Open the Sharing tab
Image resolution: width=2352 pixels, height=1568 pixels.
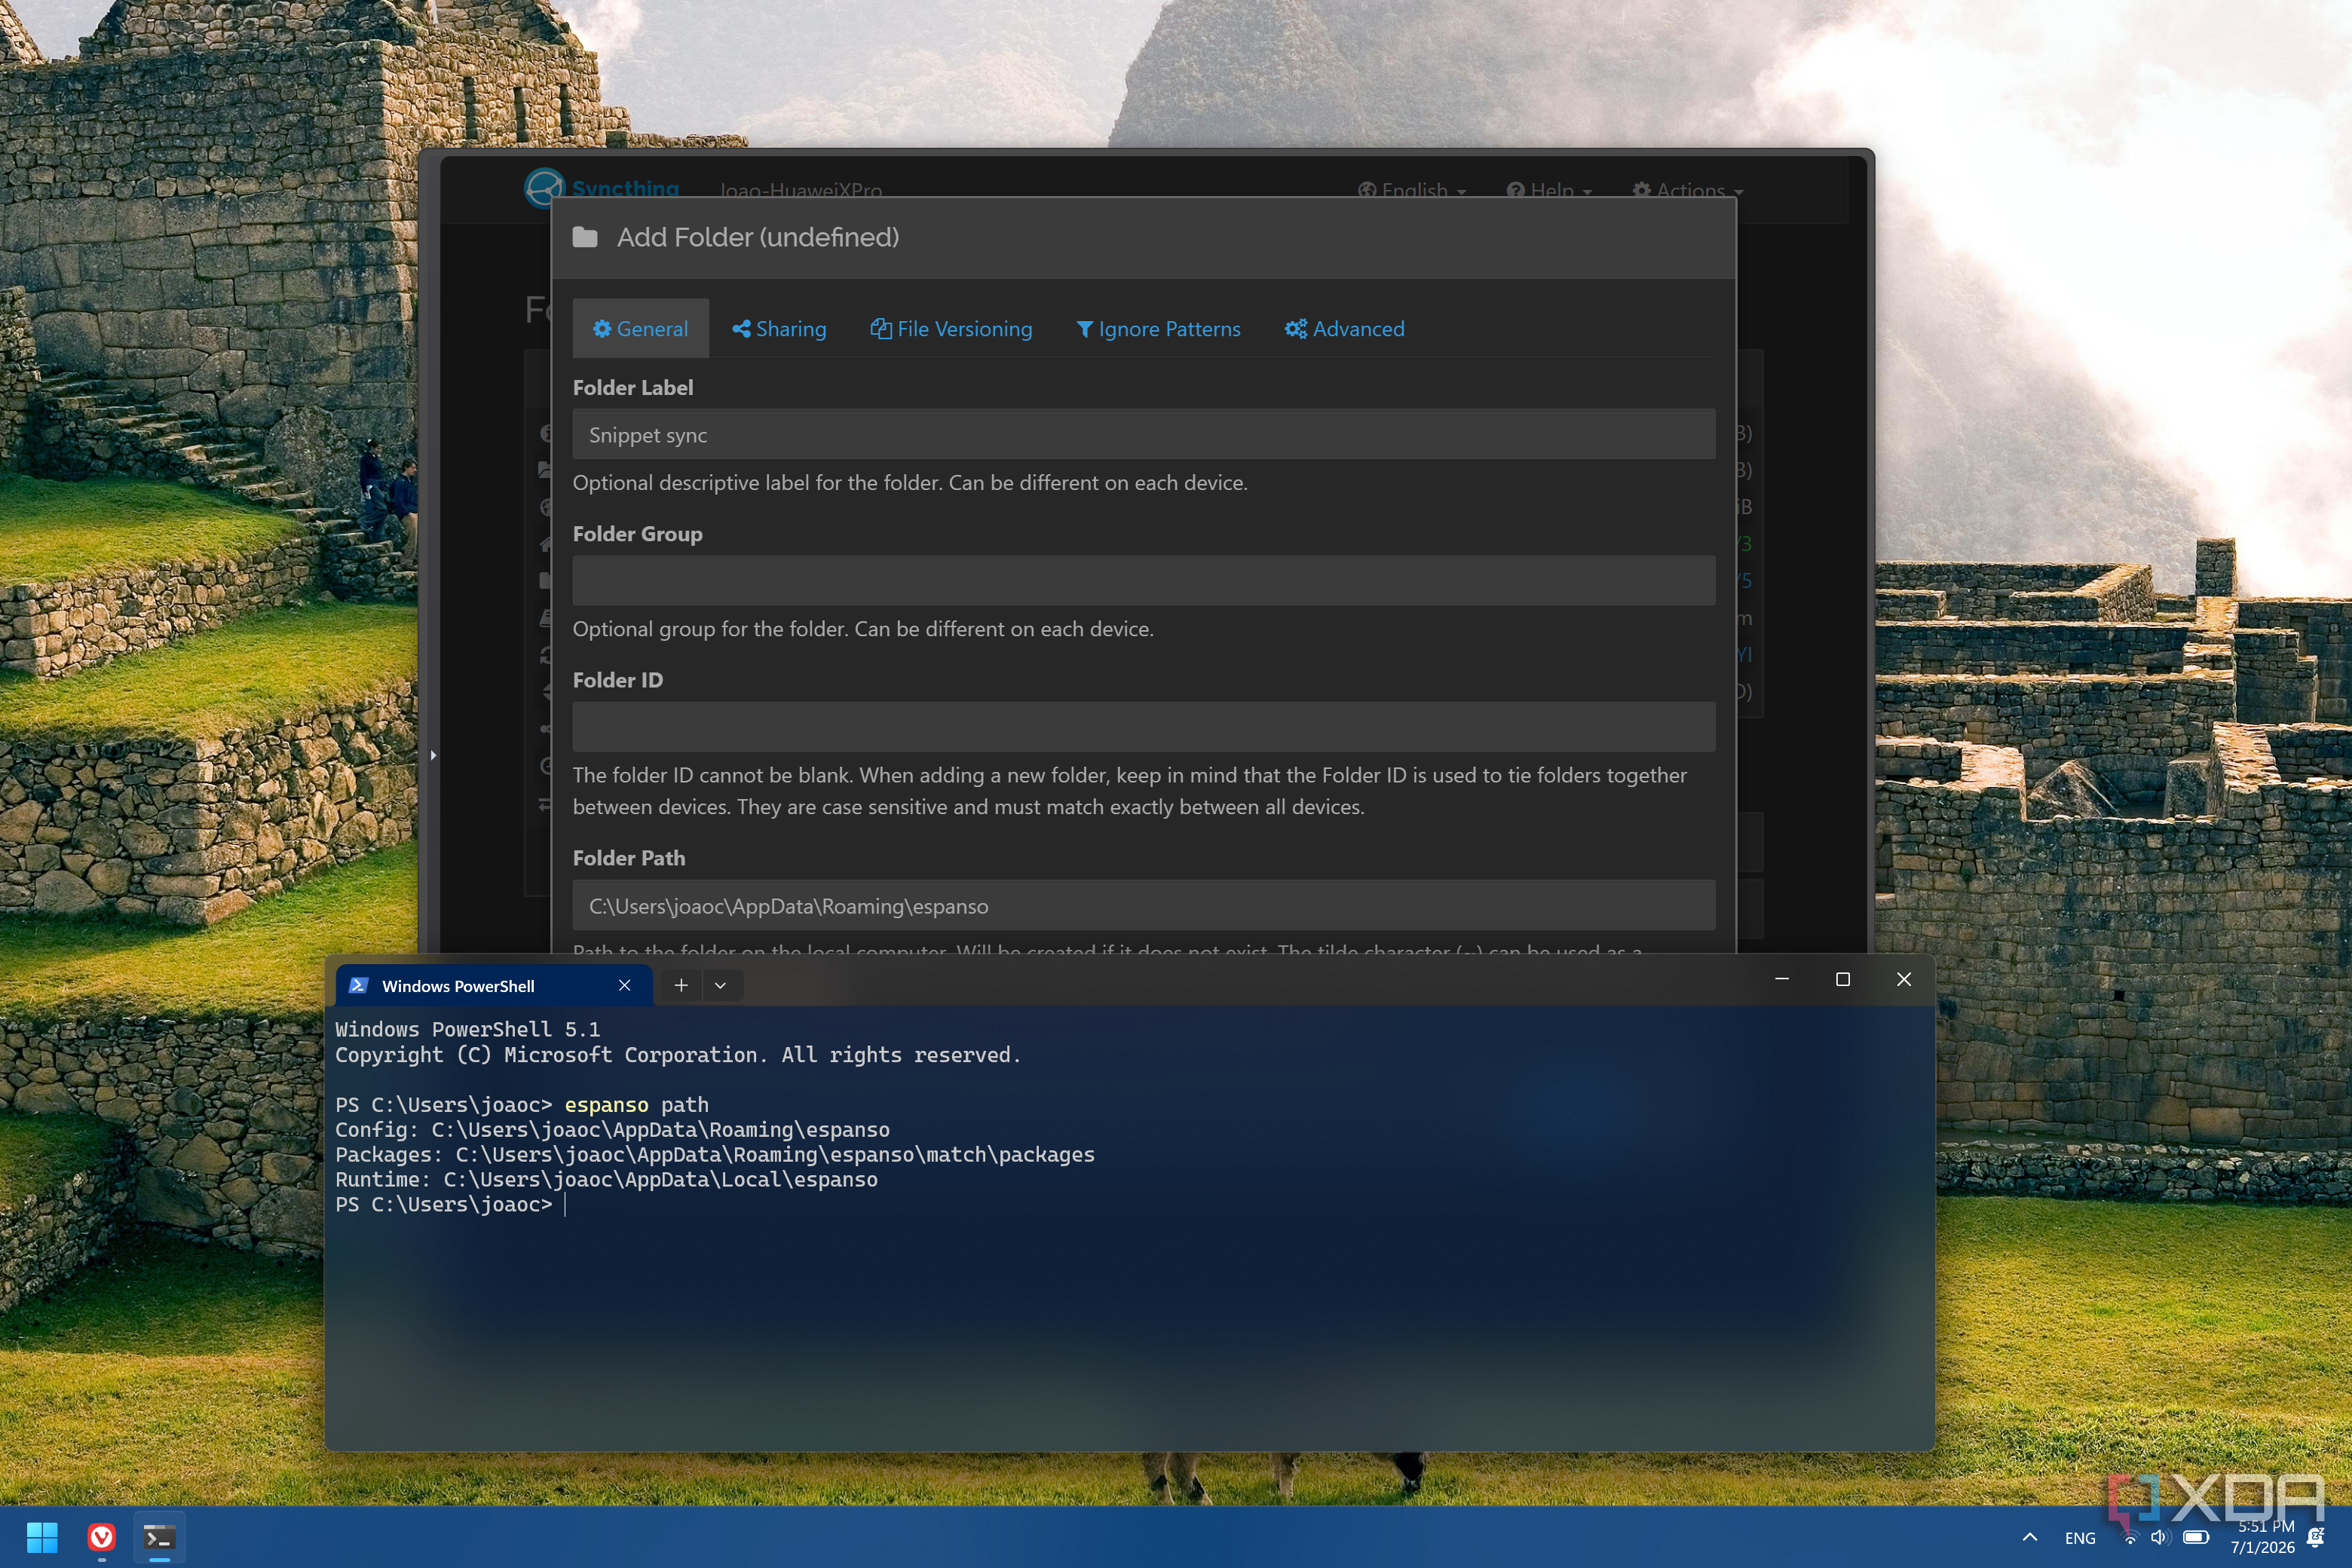(779, 328)
